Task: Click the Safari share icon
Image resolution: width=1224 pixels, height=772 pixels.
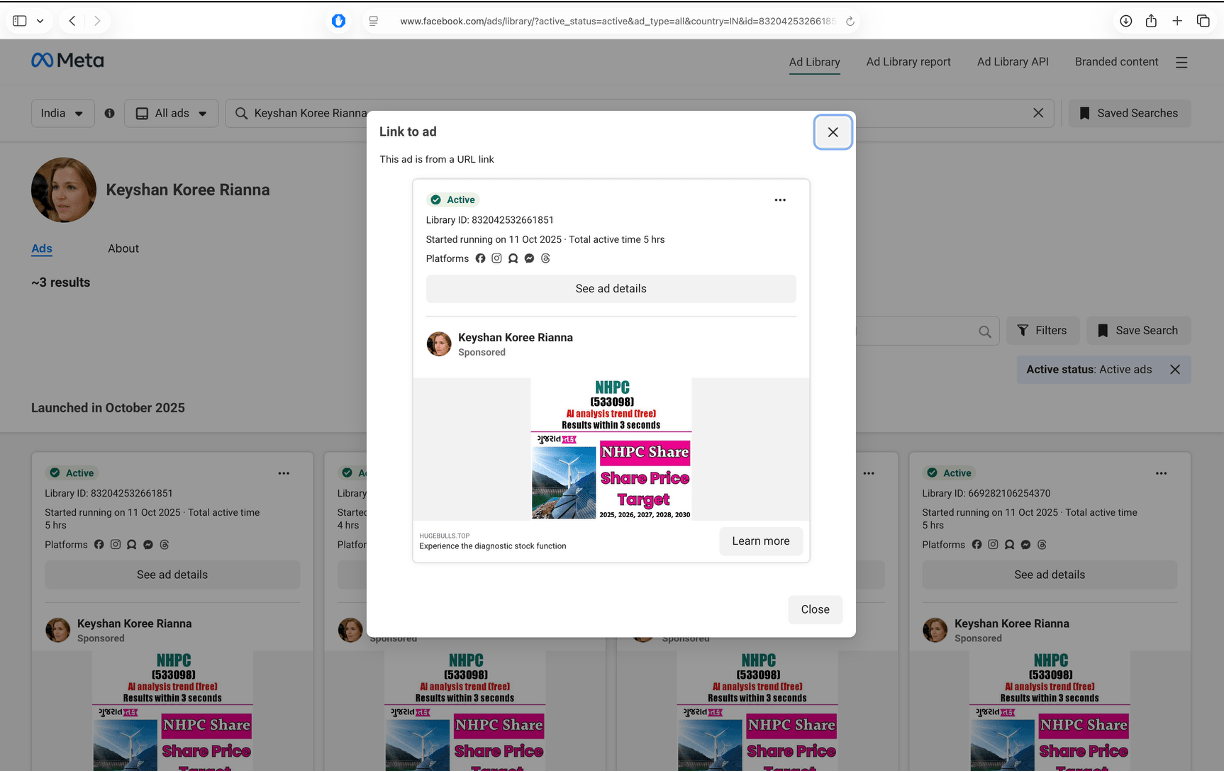Action: 1151,21
